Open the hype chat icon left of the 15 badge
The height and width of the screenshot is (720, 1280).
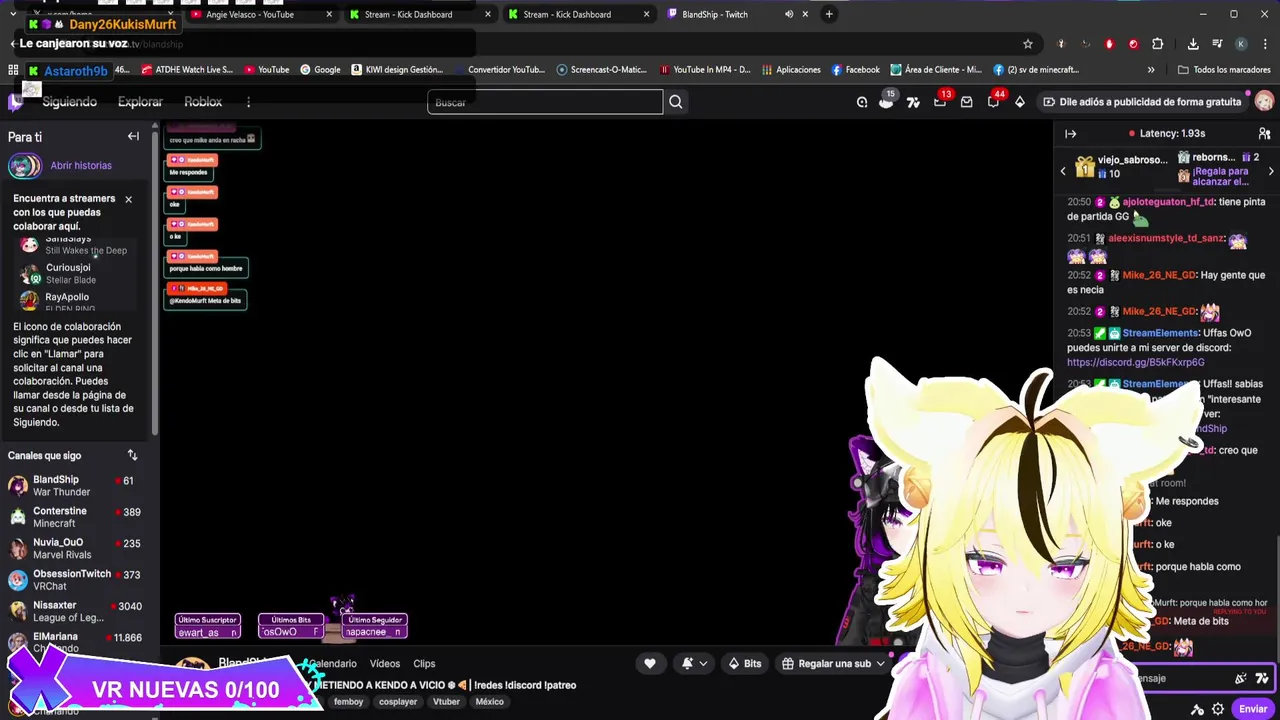point(862,102)
